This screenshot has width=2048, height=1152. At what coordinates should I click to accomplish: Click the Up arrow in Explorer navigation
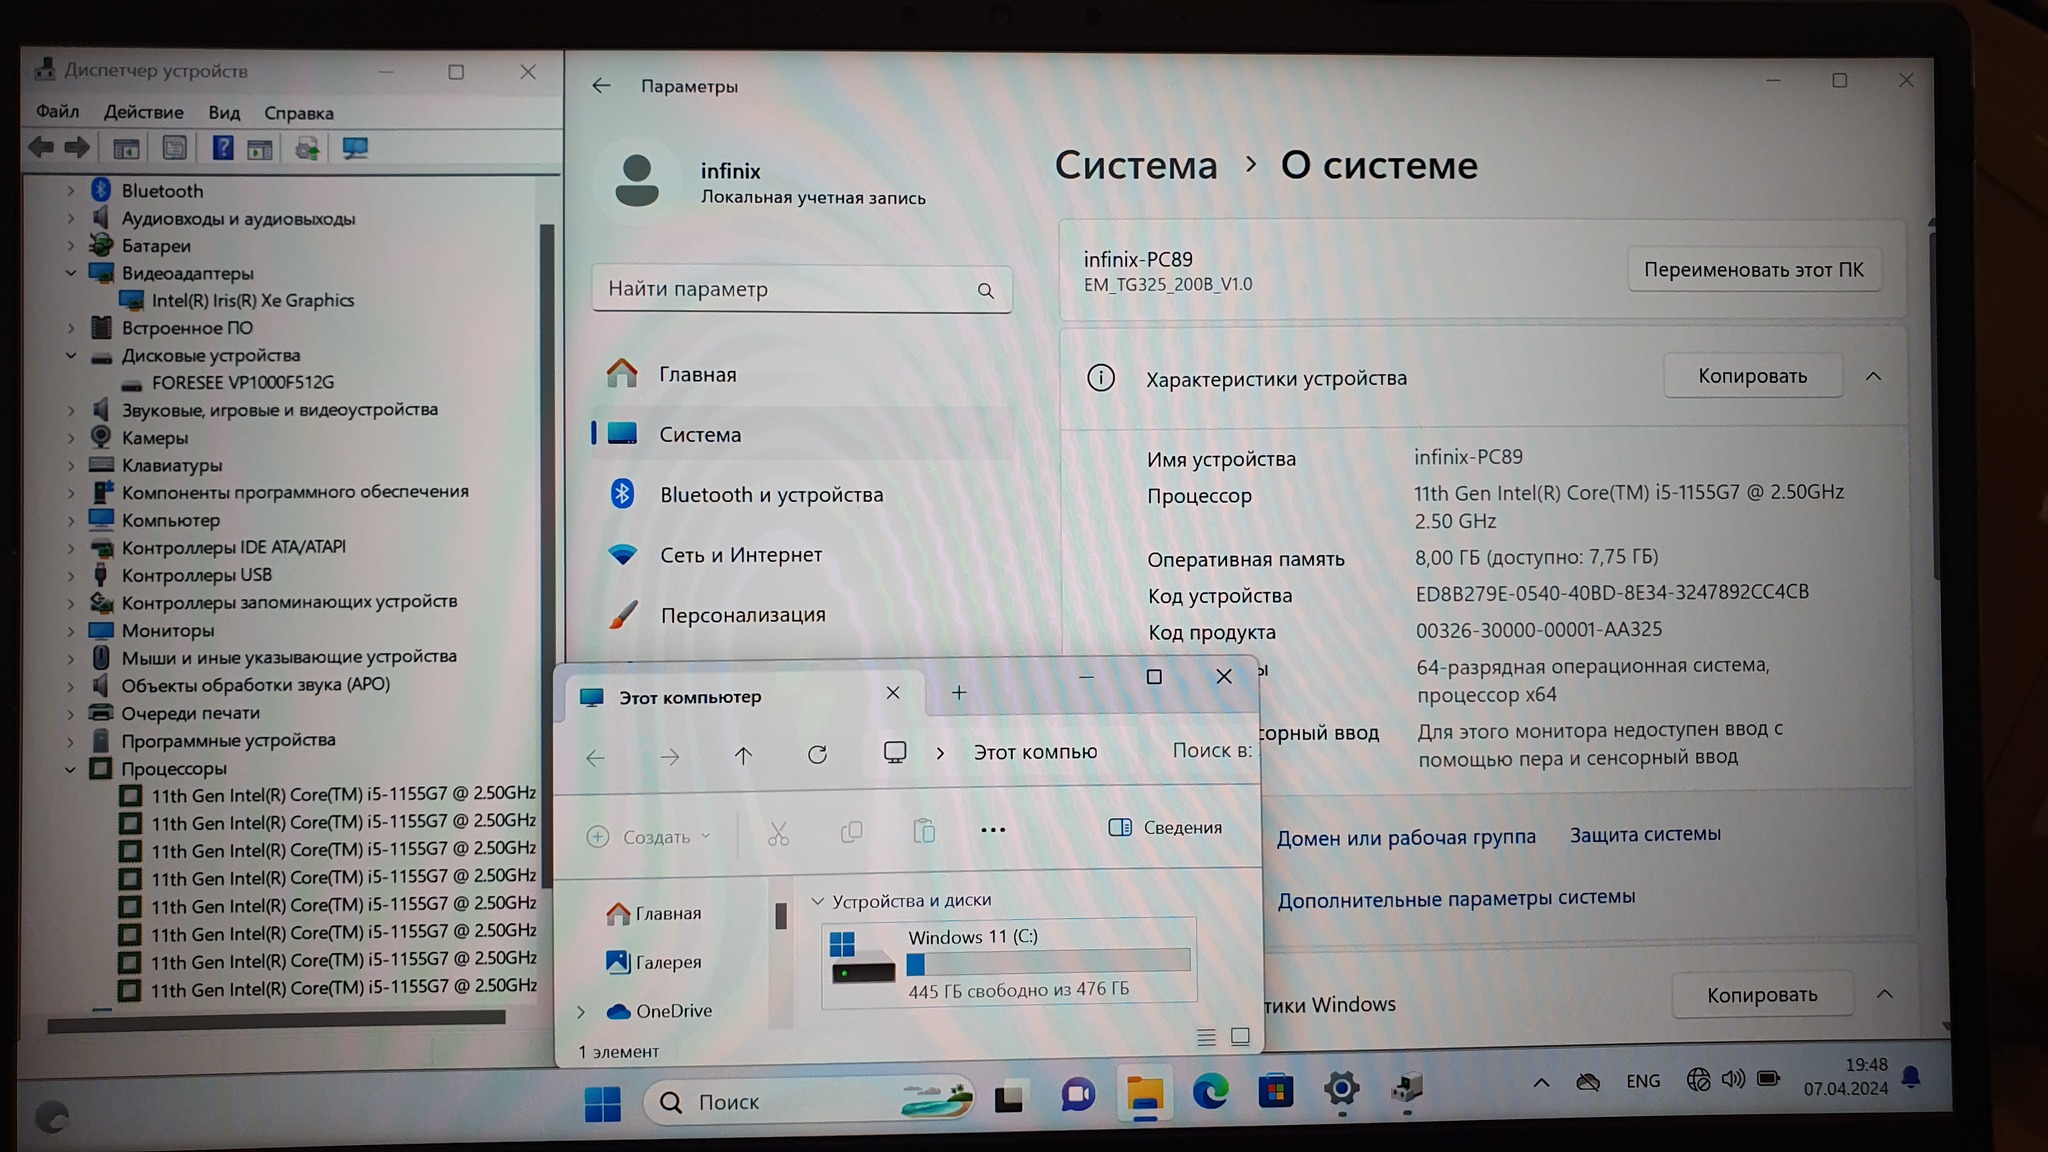[743, 756]
